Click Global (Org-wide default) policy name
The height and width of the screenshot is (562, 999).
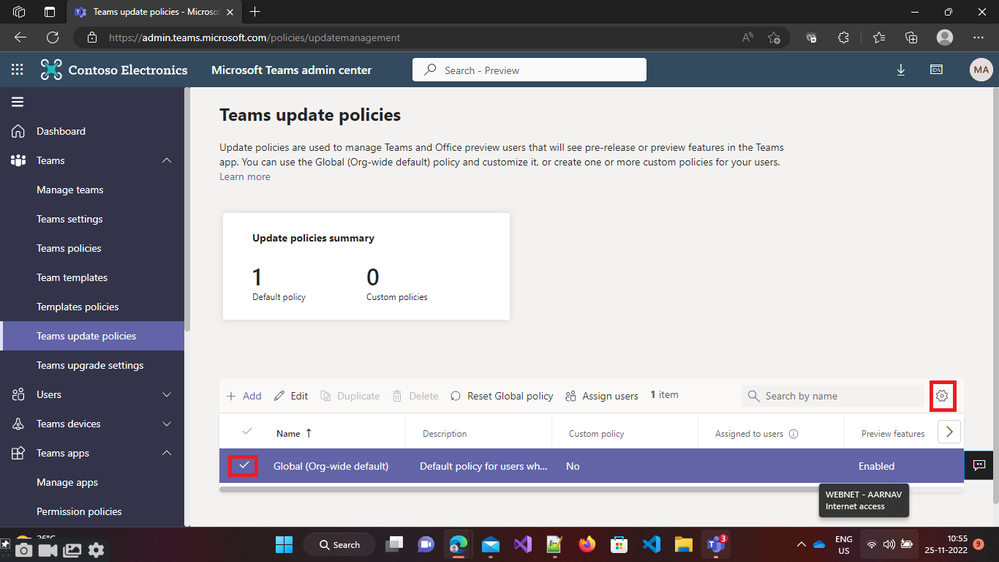331,466
